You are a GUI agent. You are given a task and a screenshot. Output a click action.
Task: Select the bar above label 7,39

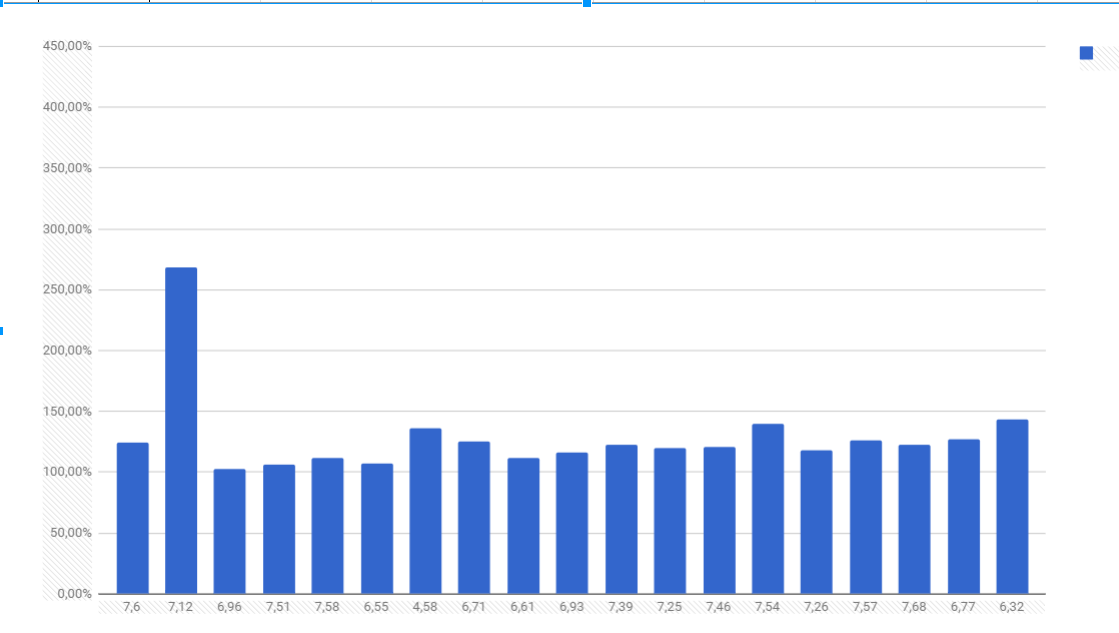[622, 520]
